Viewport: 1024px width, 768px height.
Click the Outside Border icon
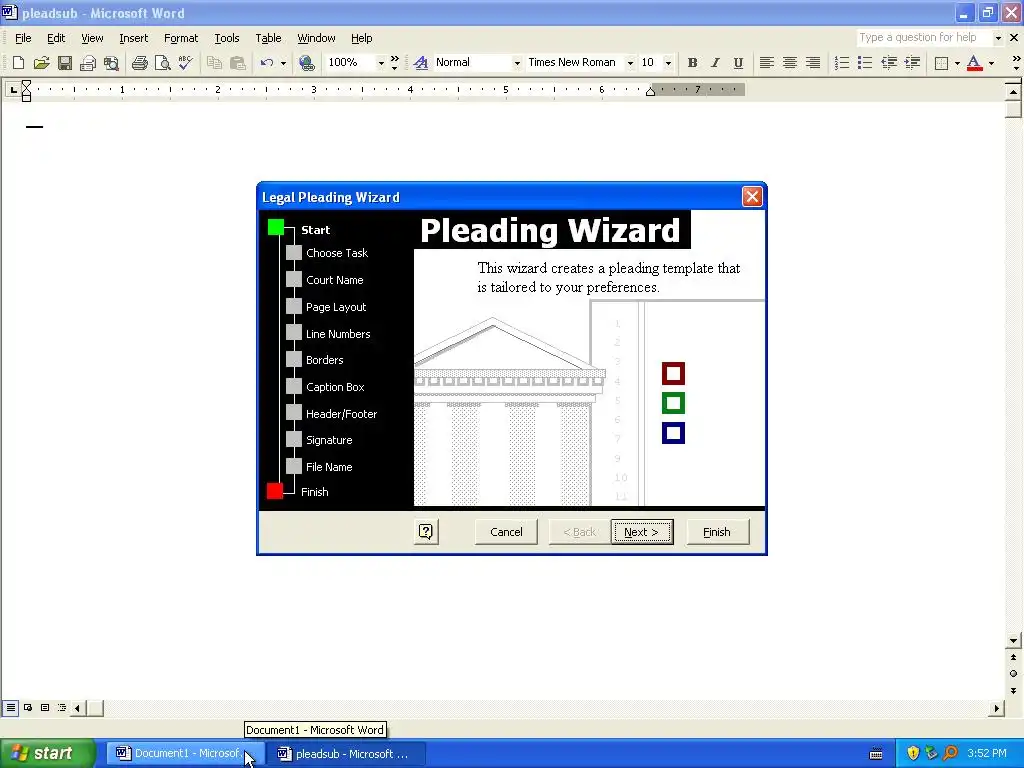941,63
